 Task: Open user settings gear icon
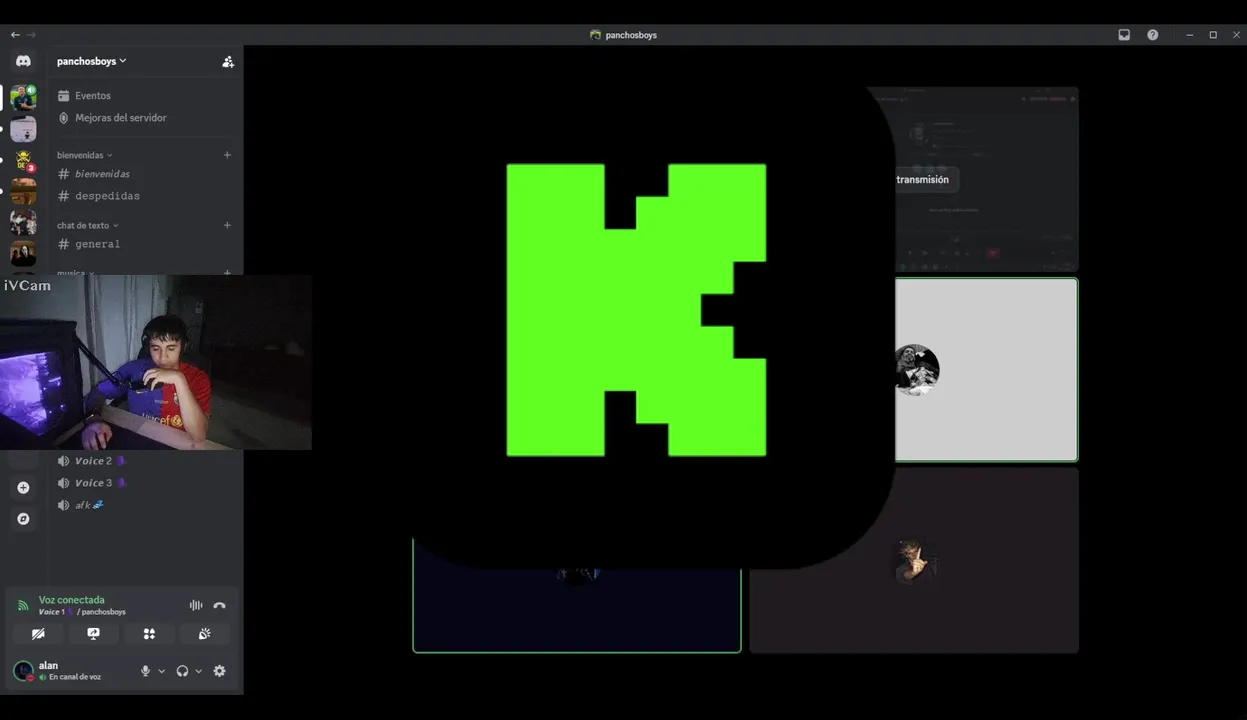pos(219,671)
